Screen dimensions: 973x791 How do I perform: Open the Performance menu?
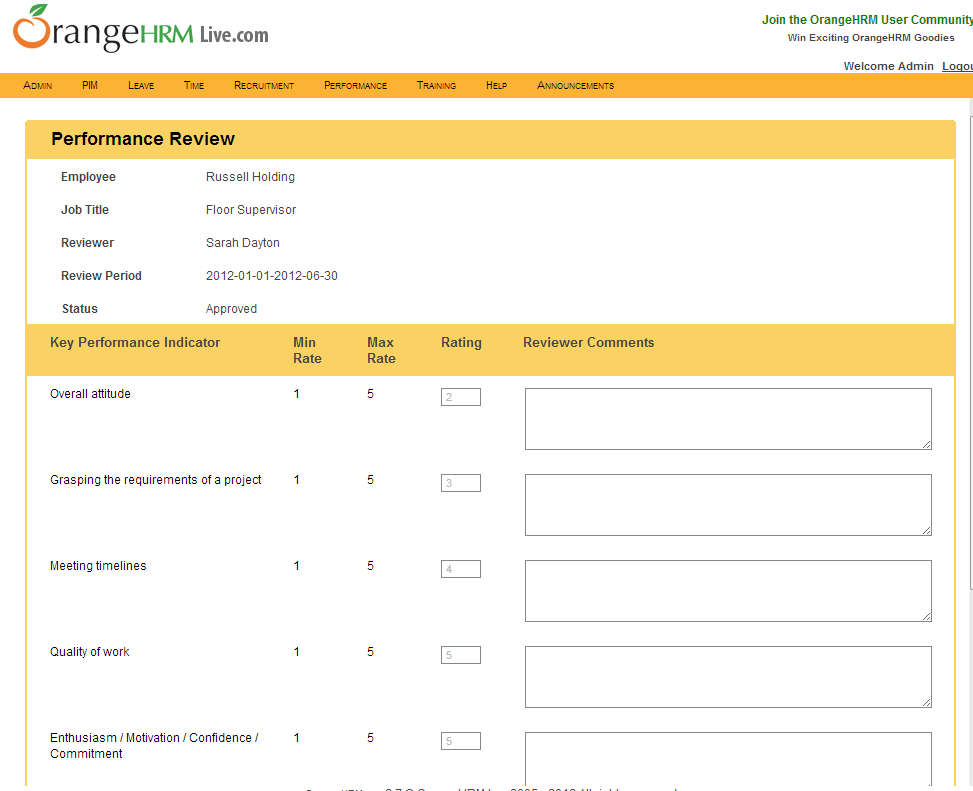click(355, 86)
